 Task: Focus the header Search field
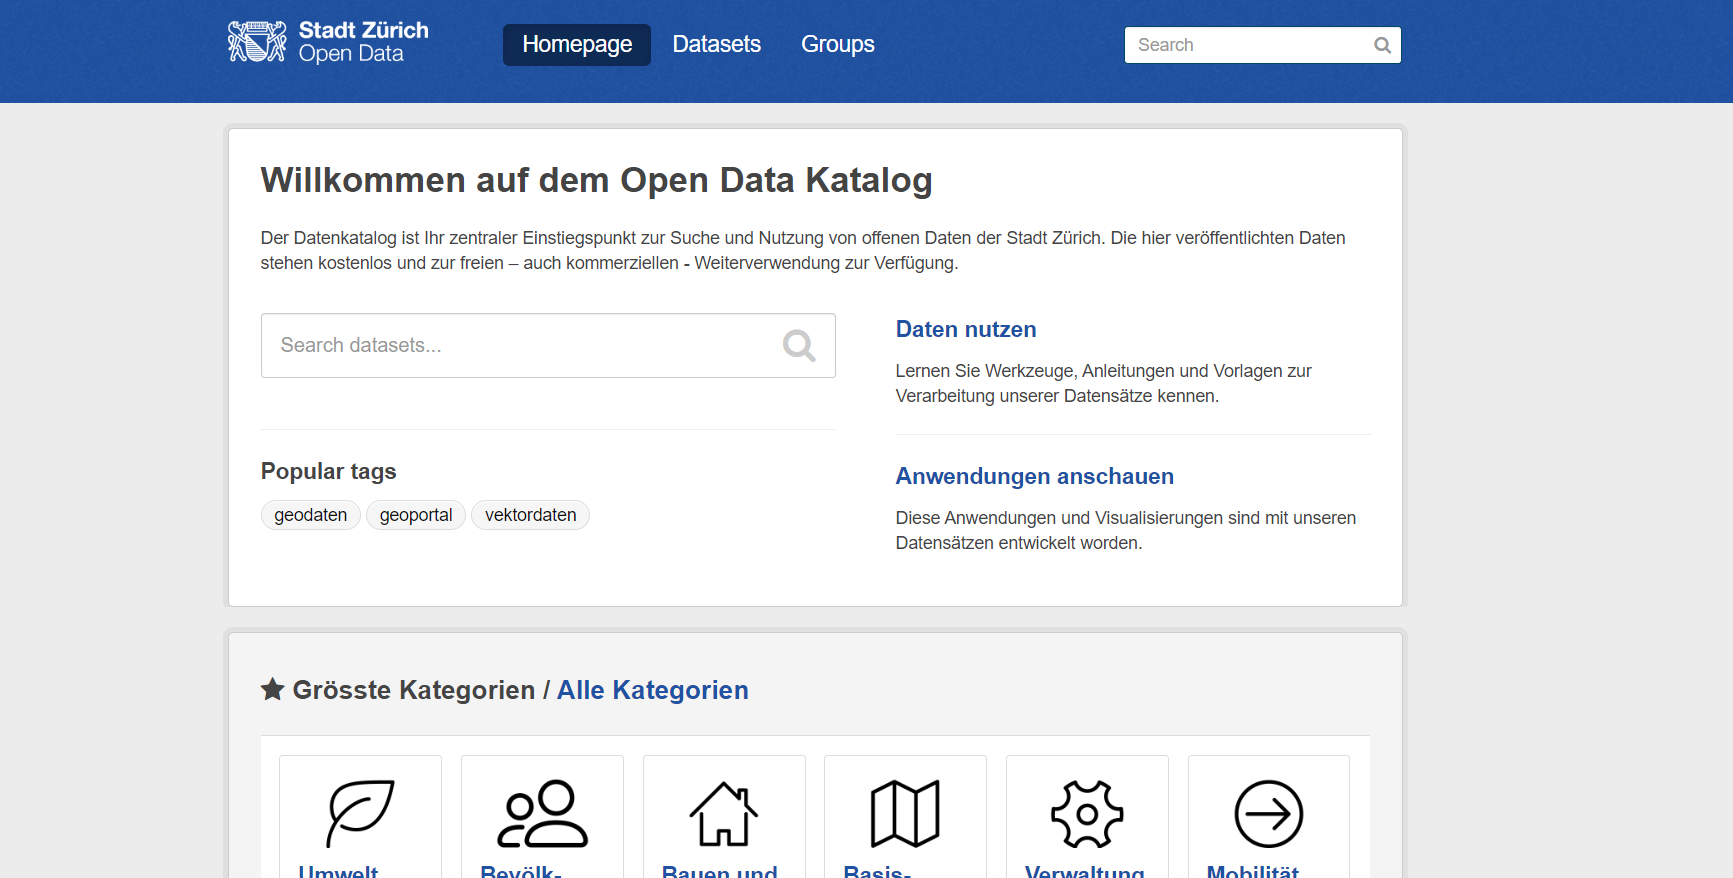[1248, 45]
